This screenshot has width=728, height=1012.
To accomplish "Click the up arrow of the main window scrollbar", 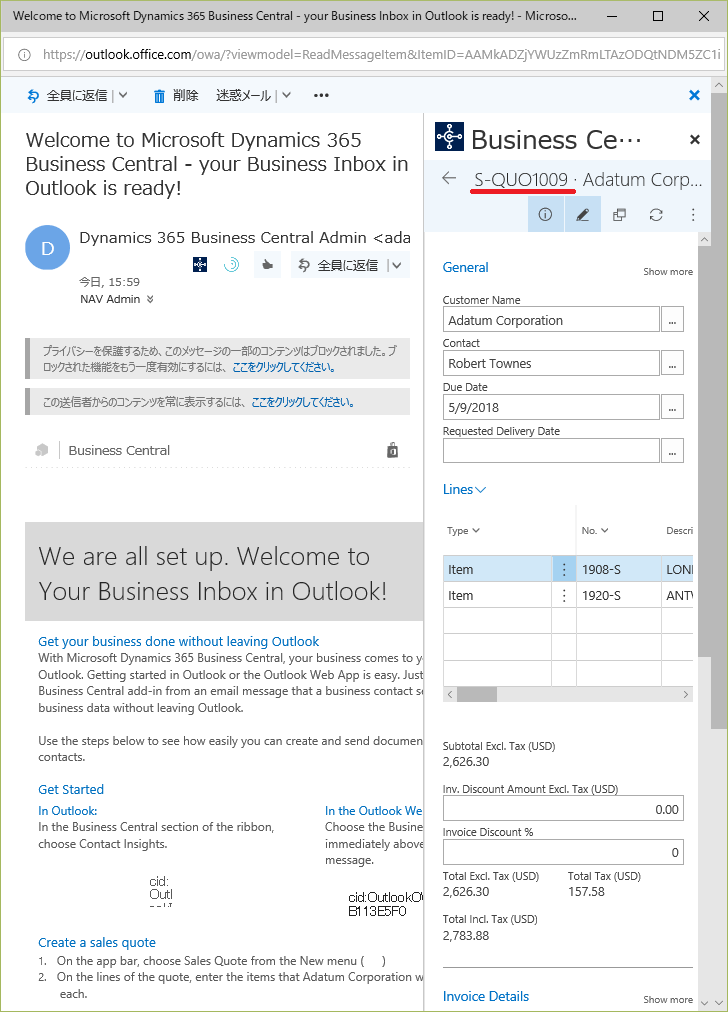I will (719, 85).
